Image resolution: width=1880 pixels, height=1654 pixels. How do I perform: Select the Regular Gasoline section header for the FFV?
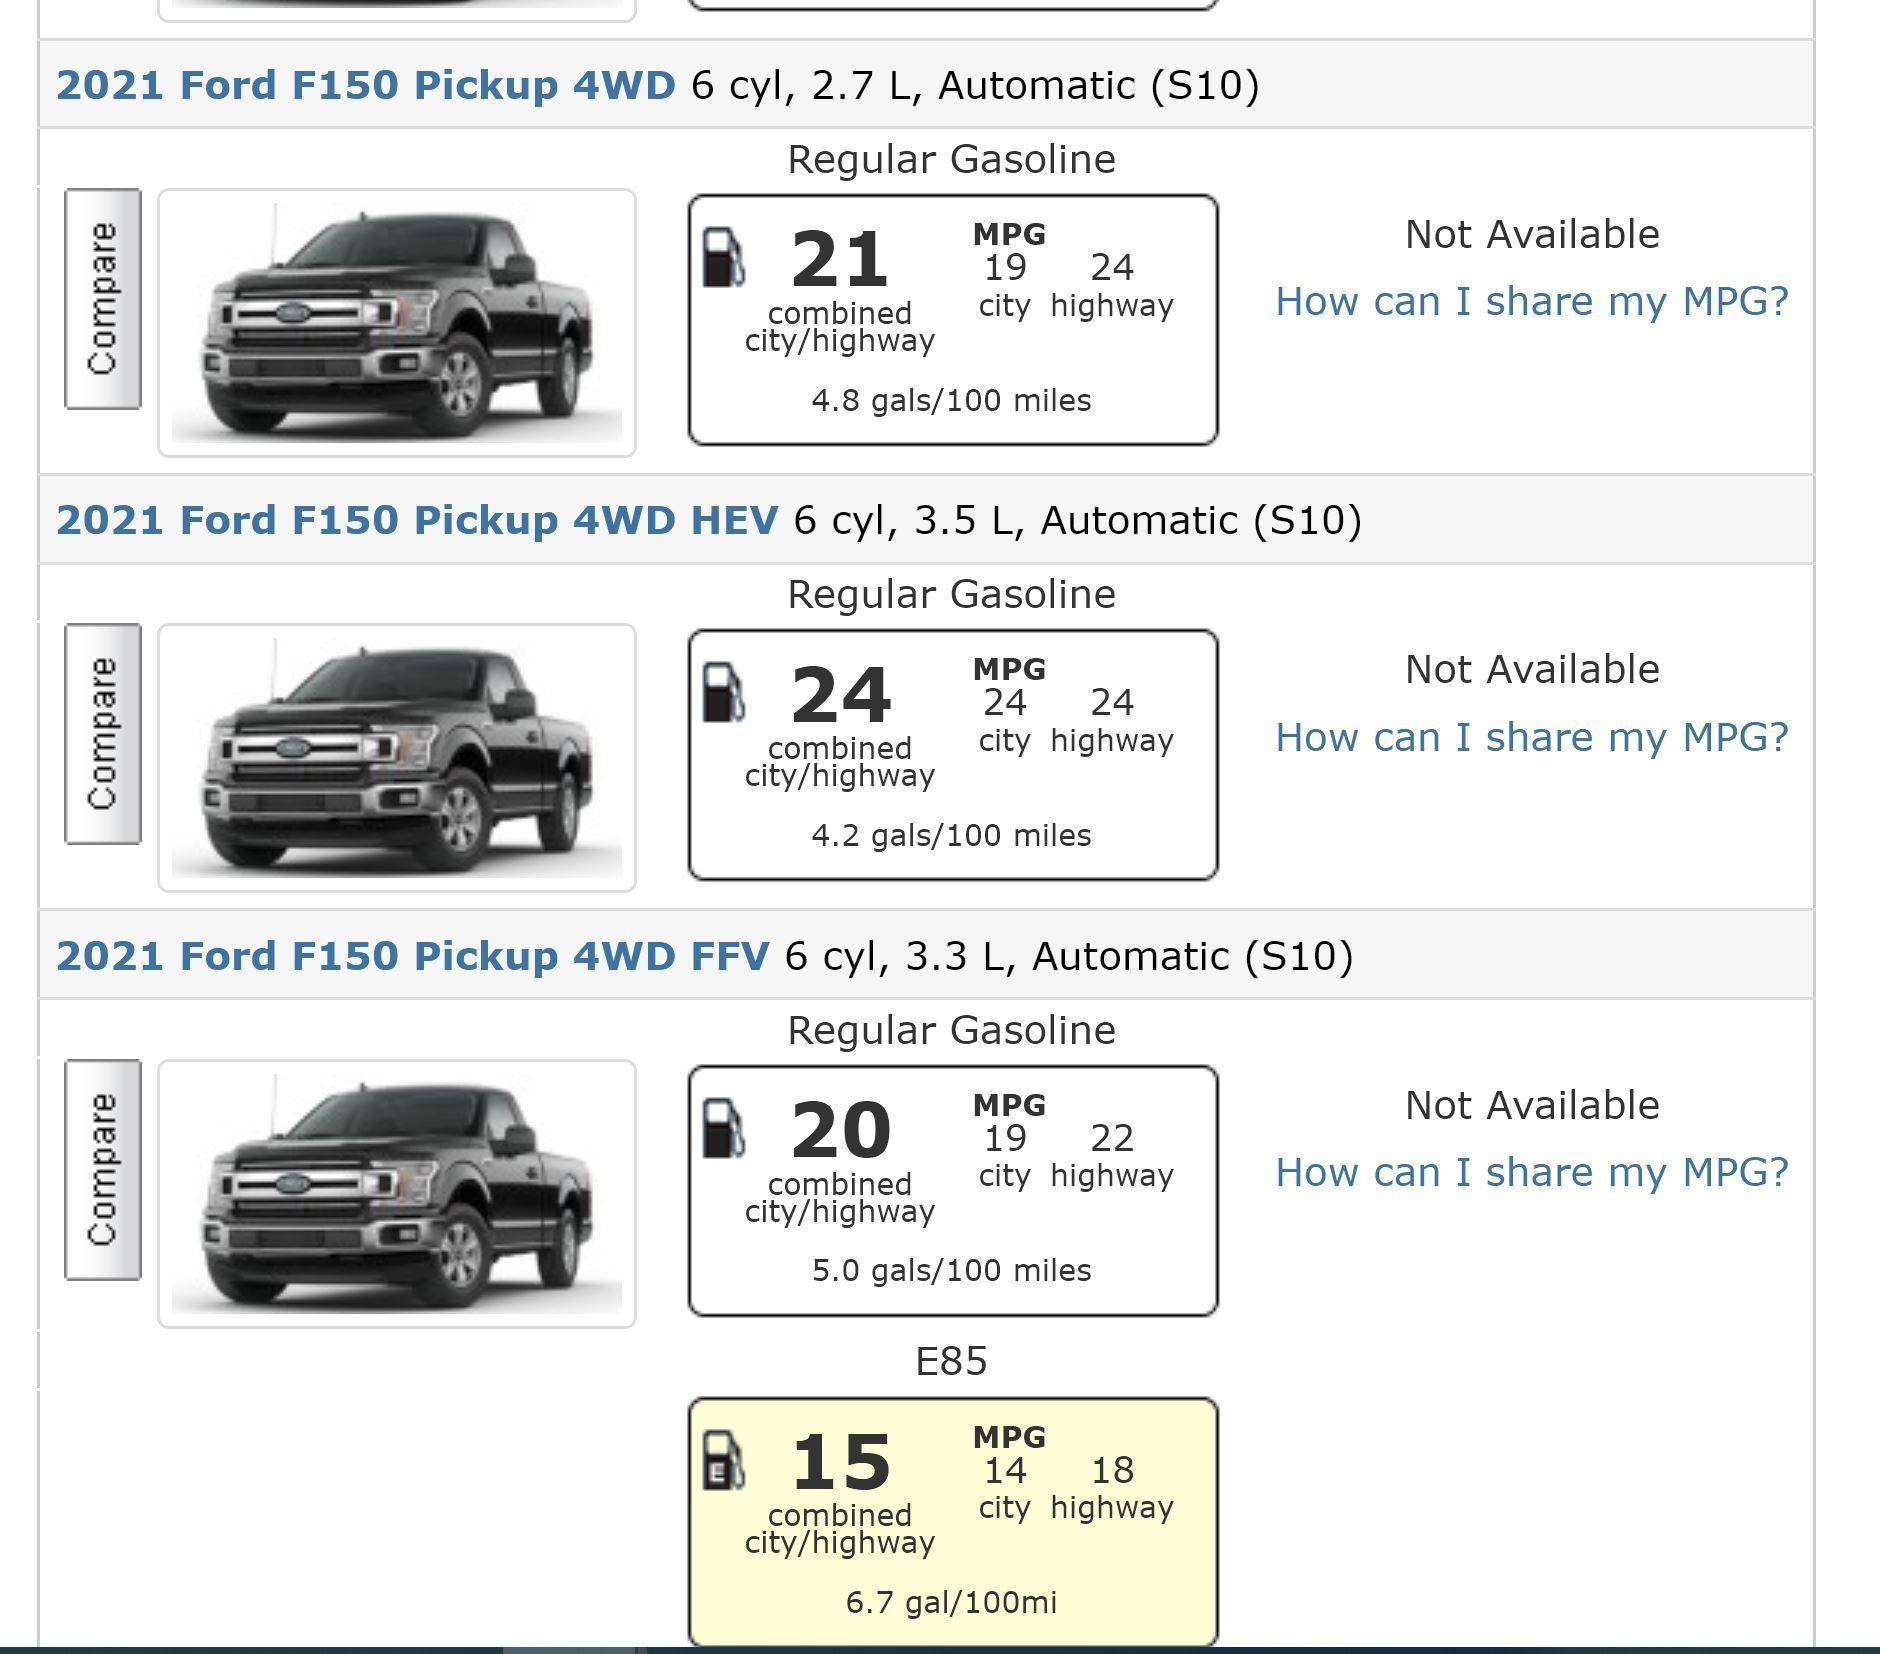(951, 1029)
